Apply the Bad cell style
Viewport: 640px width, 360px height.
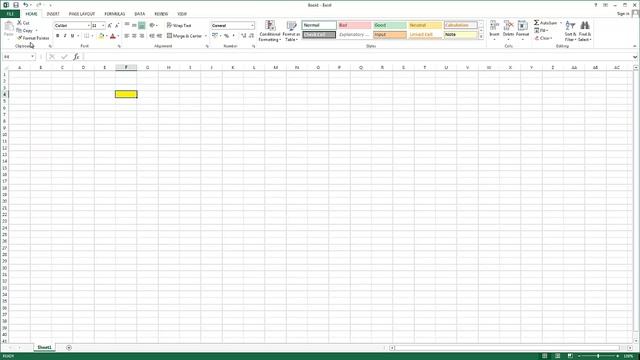coord(354,25)
